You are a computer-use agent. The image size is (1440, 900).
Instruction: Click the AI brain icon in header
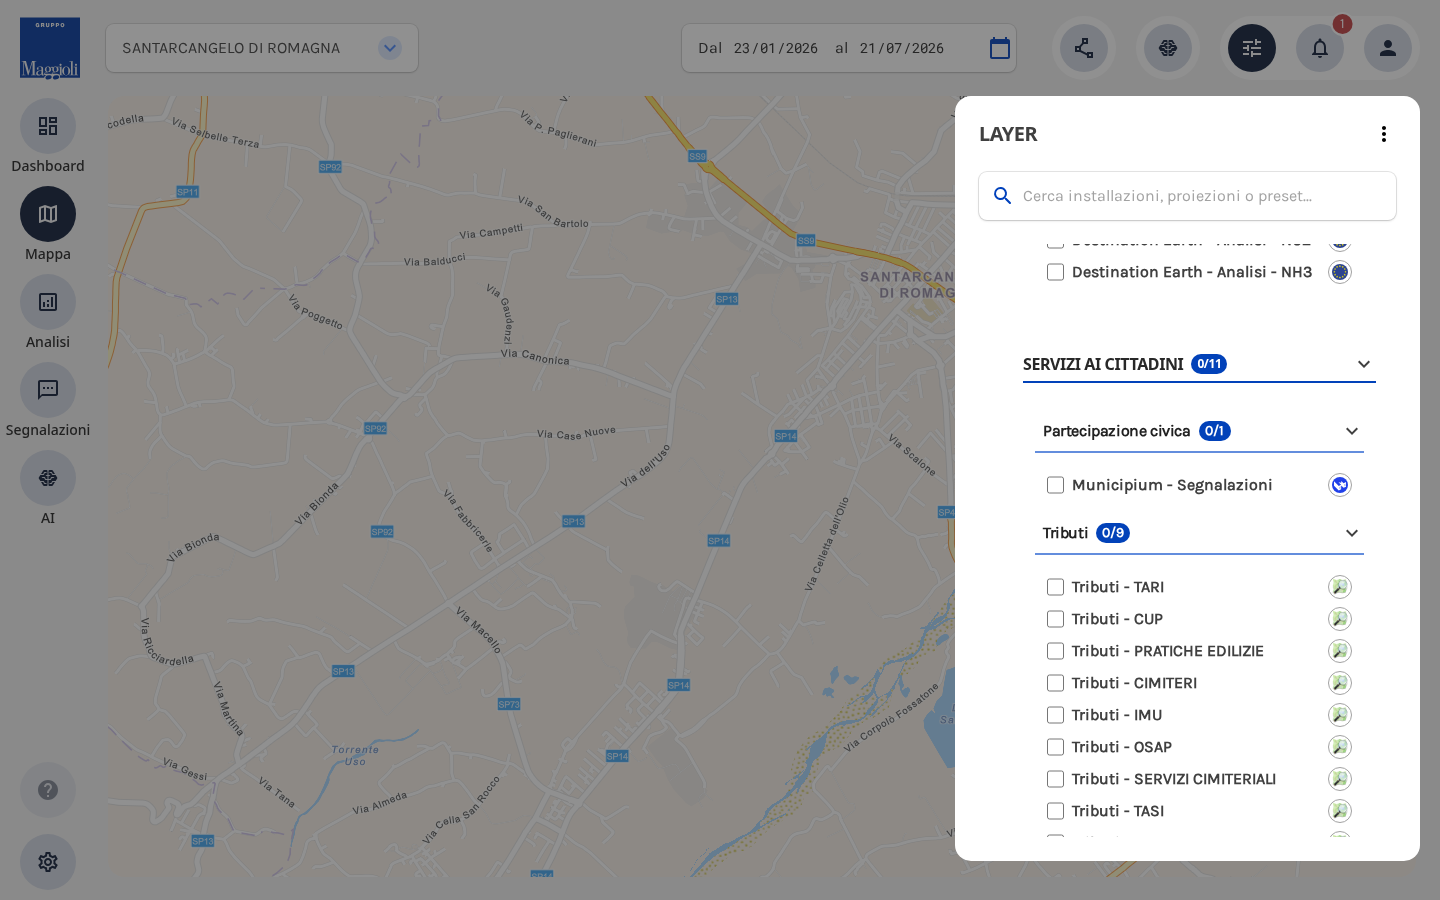[x=1168, y=48]
